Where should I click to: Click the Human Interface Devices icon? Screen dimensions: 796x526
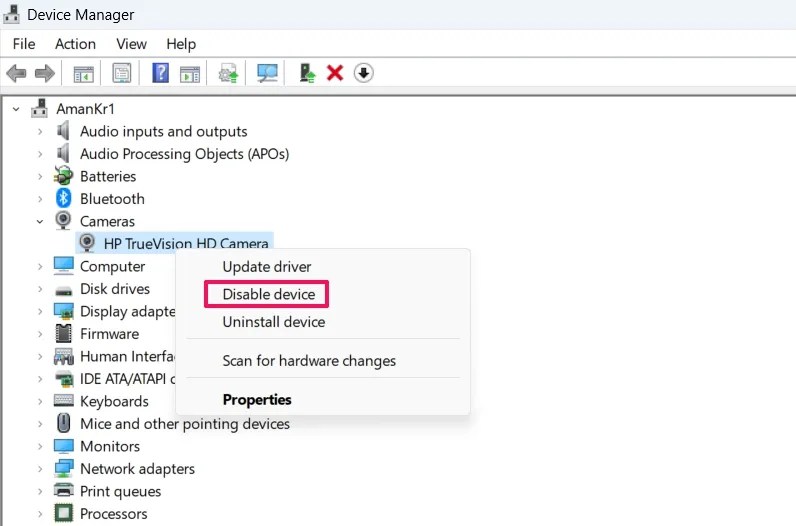pos(63,356)
